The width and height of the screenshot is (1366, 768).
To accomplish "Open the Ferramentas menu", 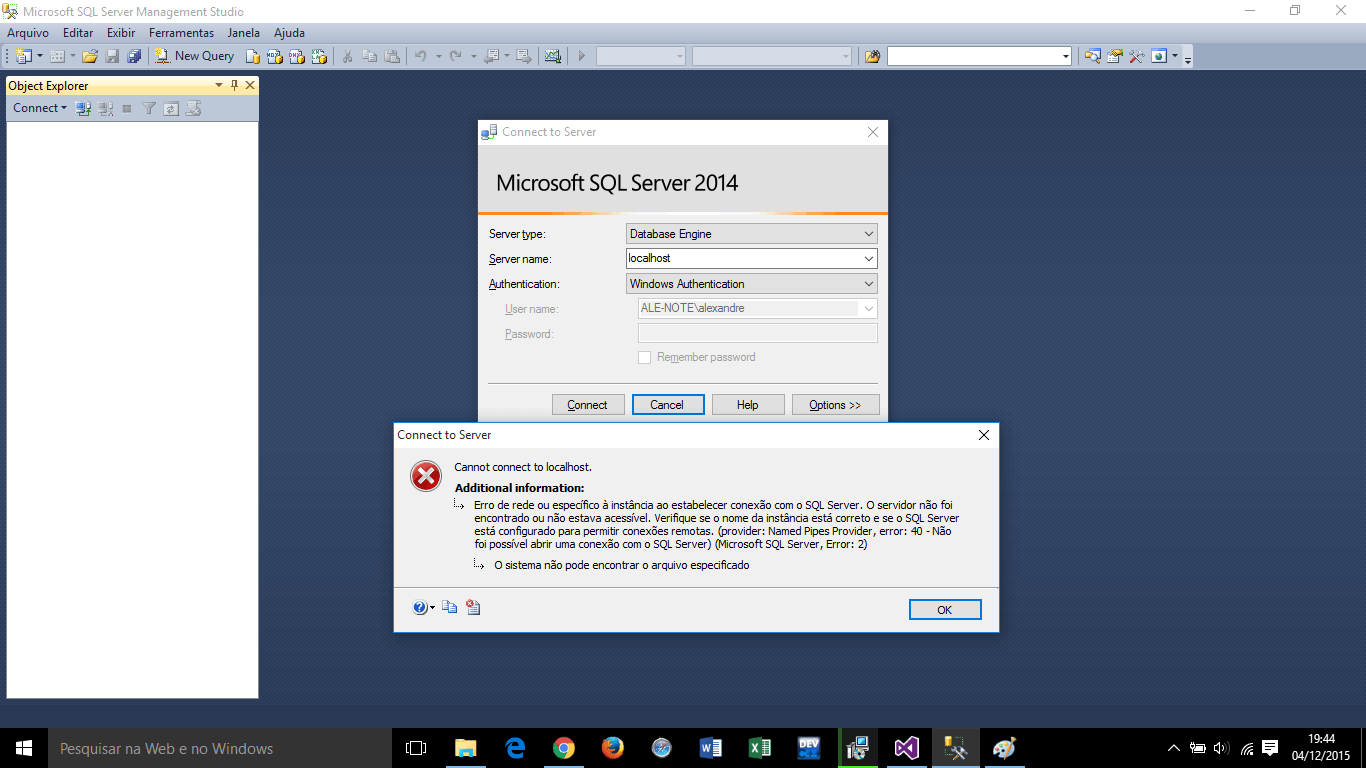I will click(181, 33).
